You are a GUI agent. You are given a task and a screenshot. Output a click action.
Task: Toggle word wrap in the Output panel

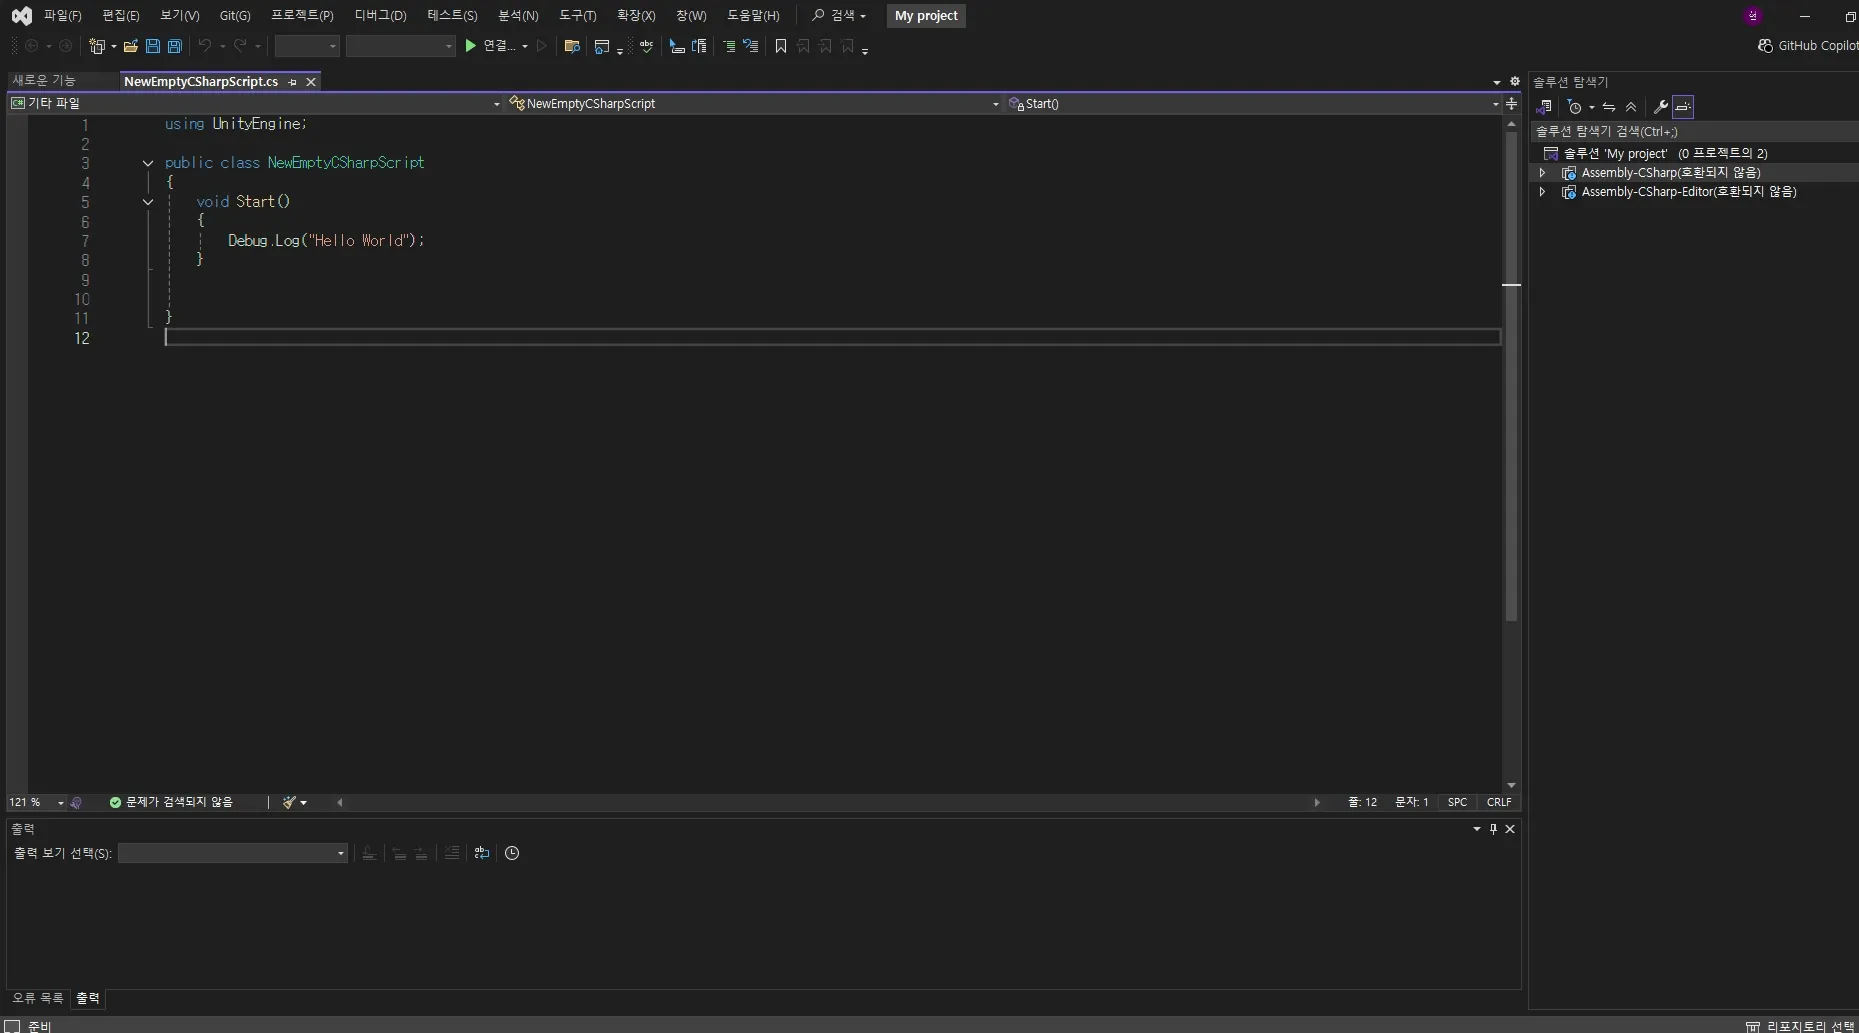(x=482, y=853)
